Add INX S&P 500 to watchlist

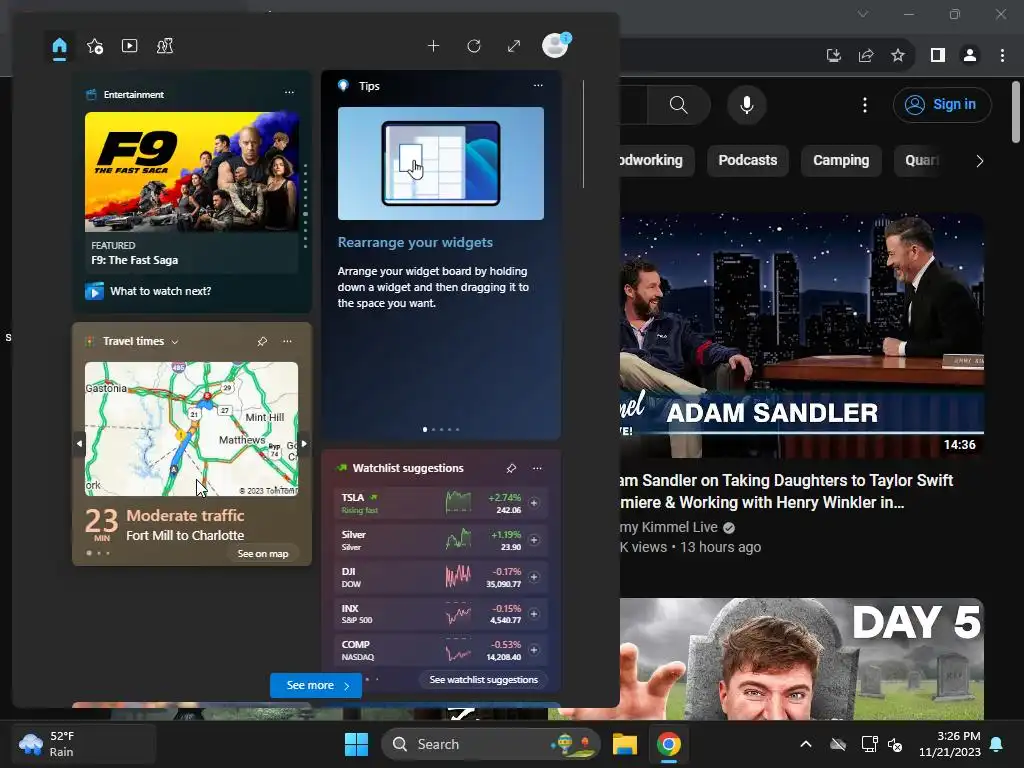534,614
